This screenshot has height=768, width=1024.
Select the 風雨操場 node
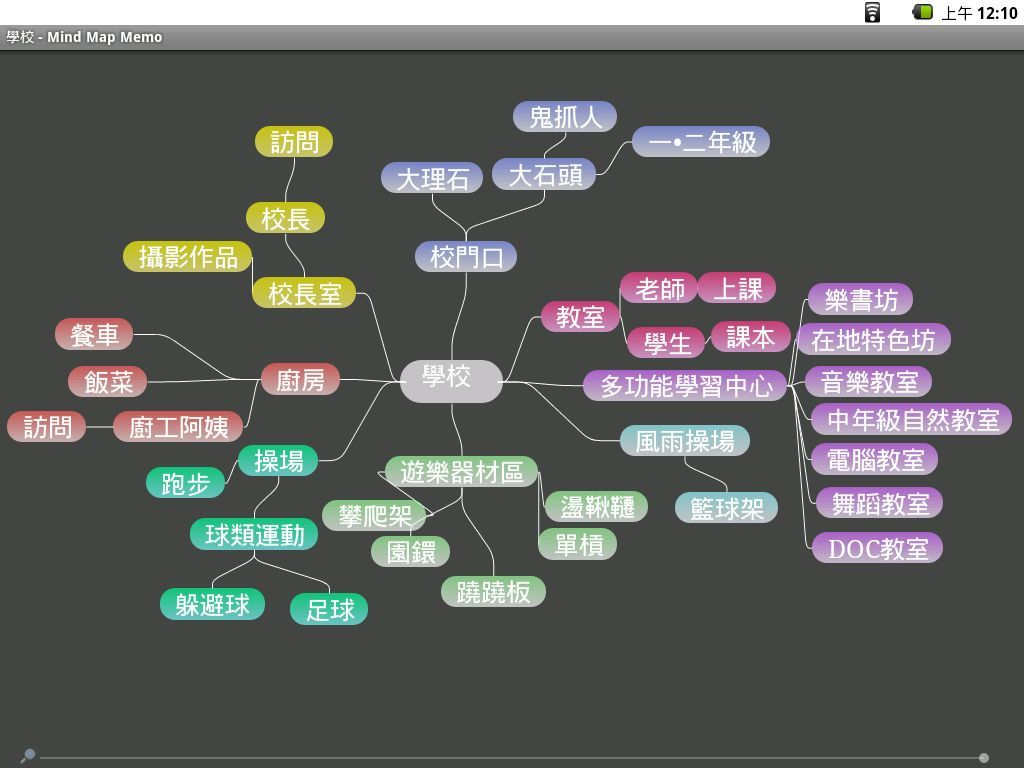(x=685, y=441)
